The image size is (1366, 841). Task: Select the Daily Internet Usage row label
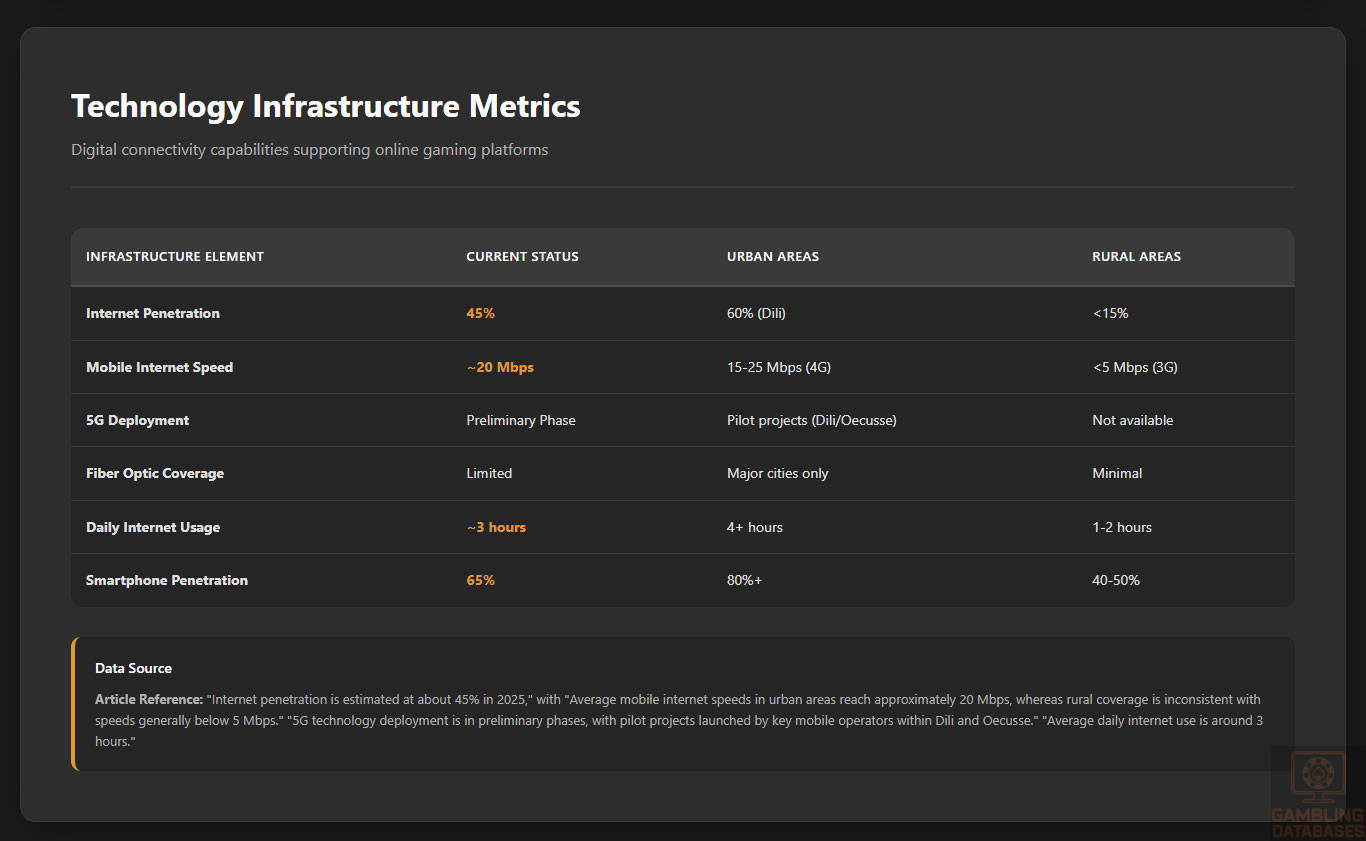[x=153, y=528]
